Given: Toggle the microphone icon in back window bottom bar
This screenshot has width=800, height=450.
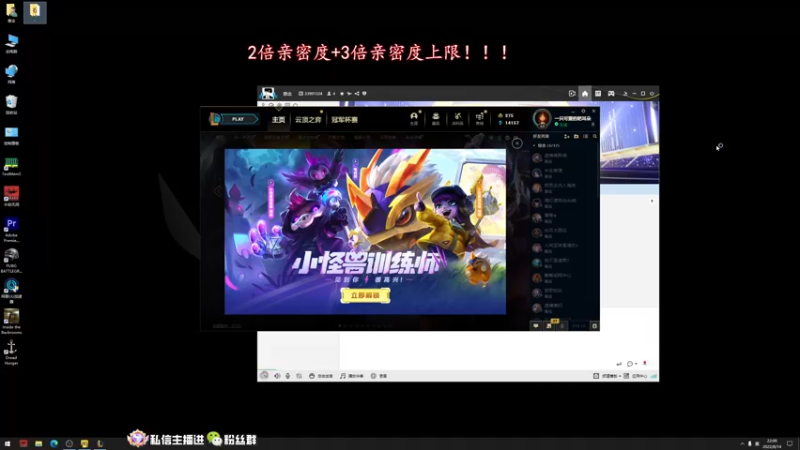Looking at the screenshot, I should click(x=288, y=376).
